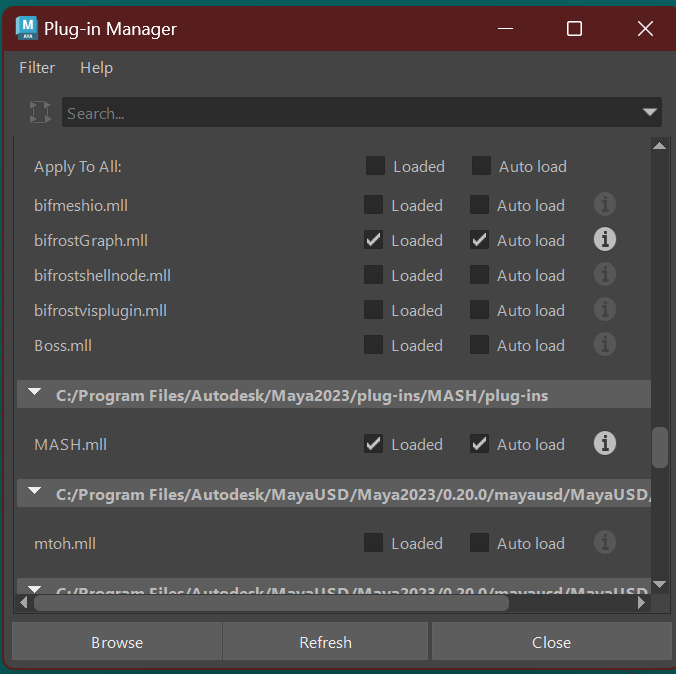Click the info icon for bifrostGraph.mll
Screen dimensions: 676x674
coord(604,240)
